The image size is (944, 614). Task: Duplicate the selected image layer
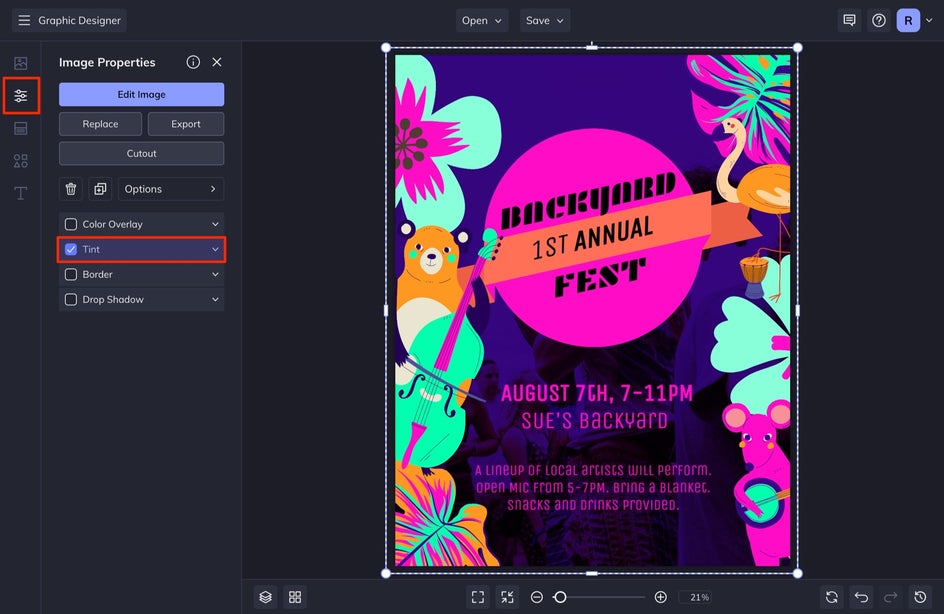[100, 189]
